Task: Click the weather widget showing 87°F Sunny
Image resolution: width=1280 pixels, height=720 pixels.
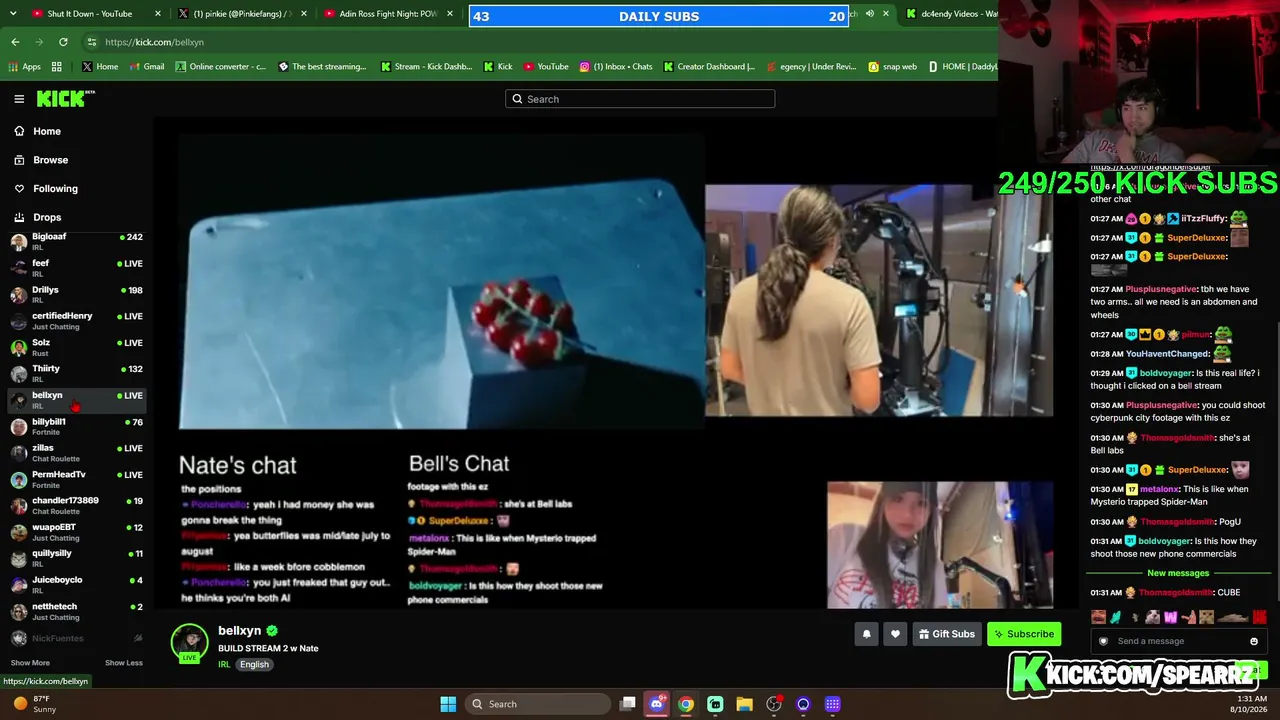Action: (x=33, y=703)
